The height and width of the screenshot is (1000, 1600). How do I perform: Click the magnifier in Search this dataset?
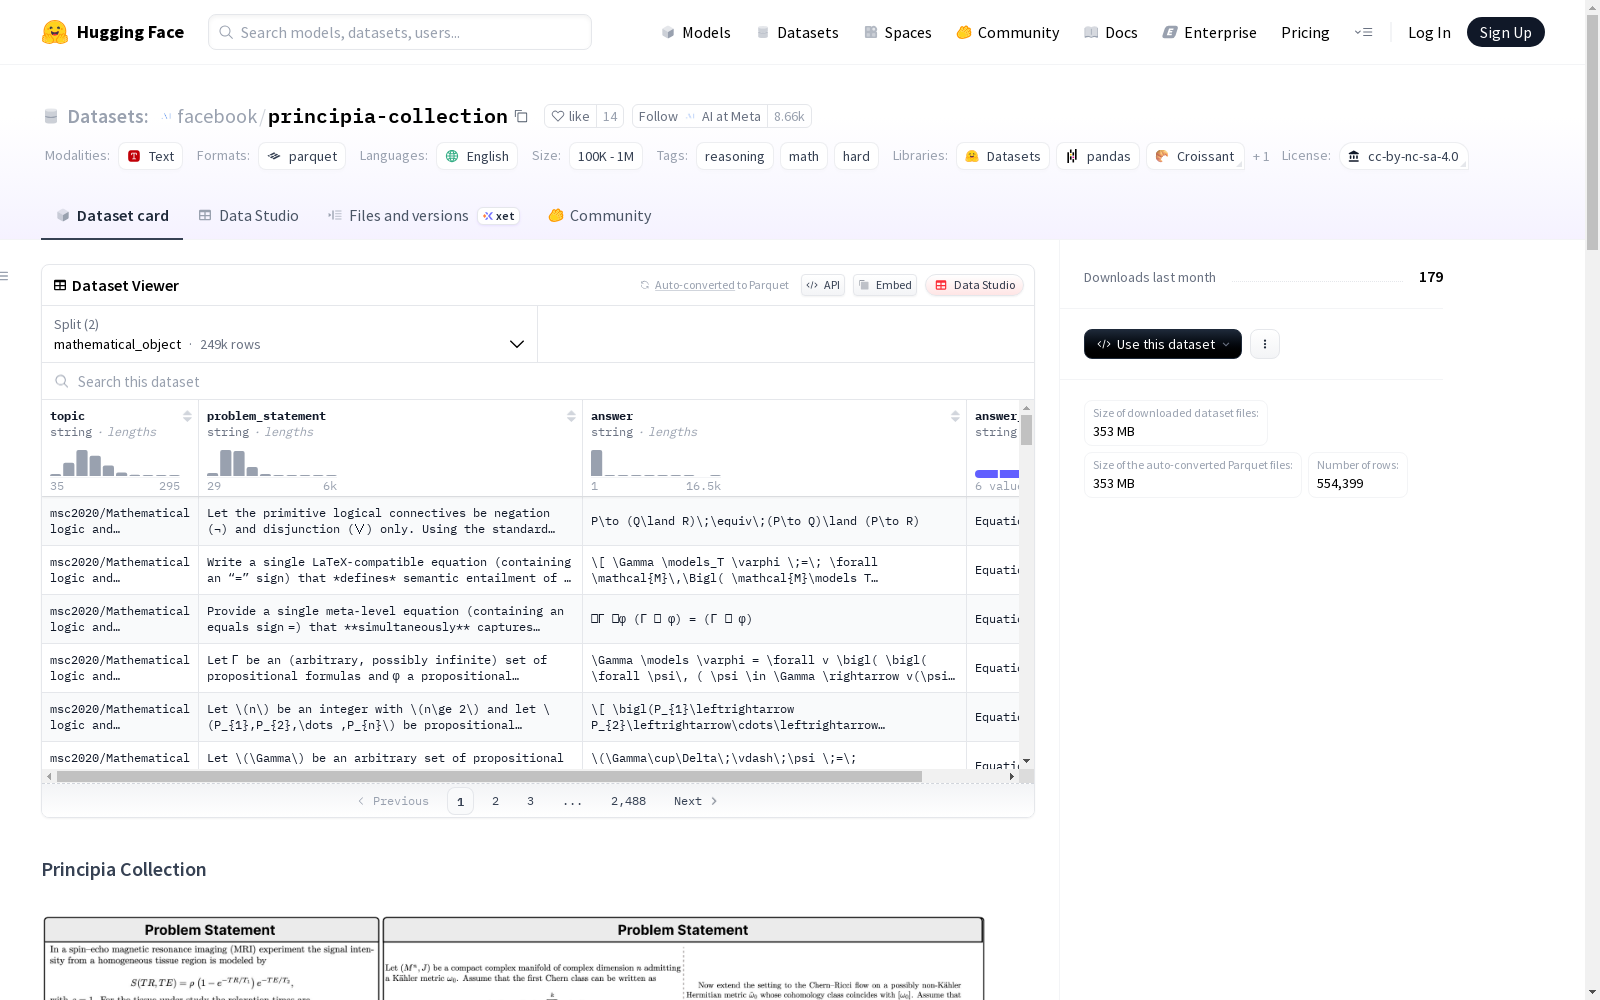tap(62, 381)
